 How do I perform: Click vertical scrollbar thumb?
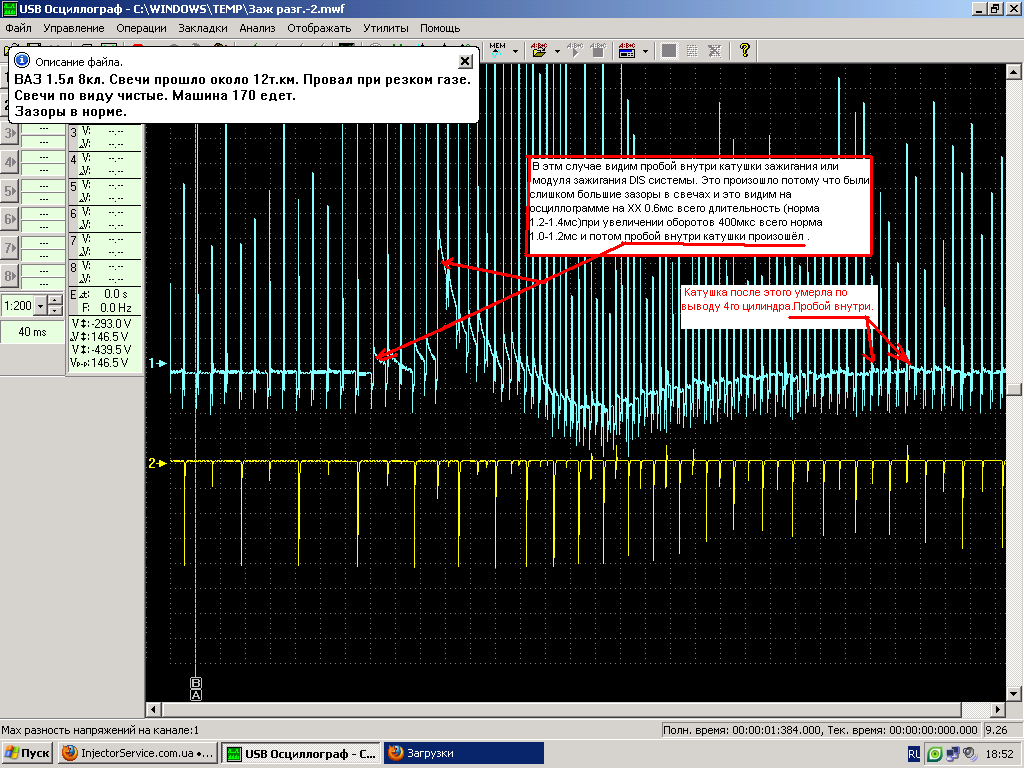pyautogui.click(x=1014, y=389)
